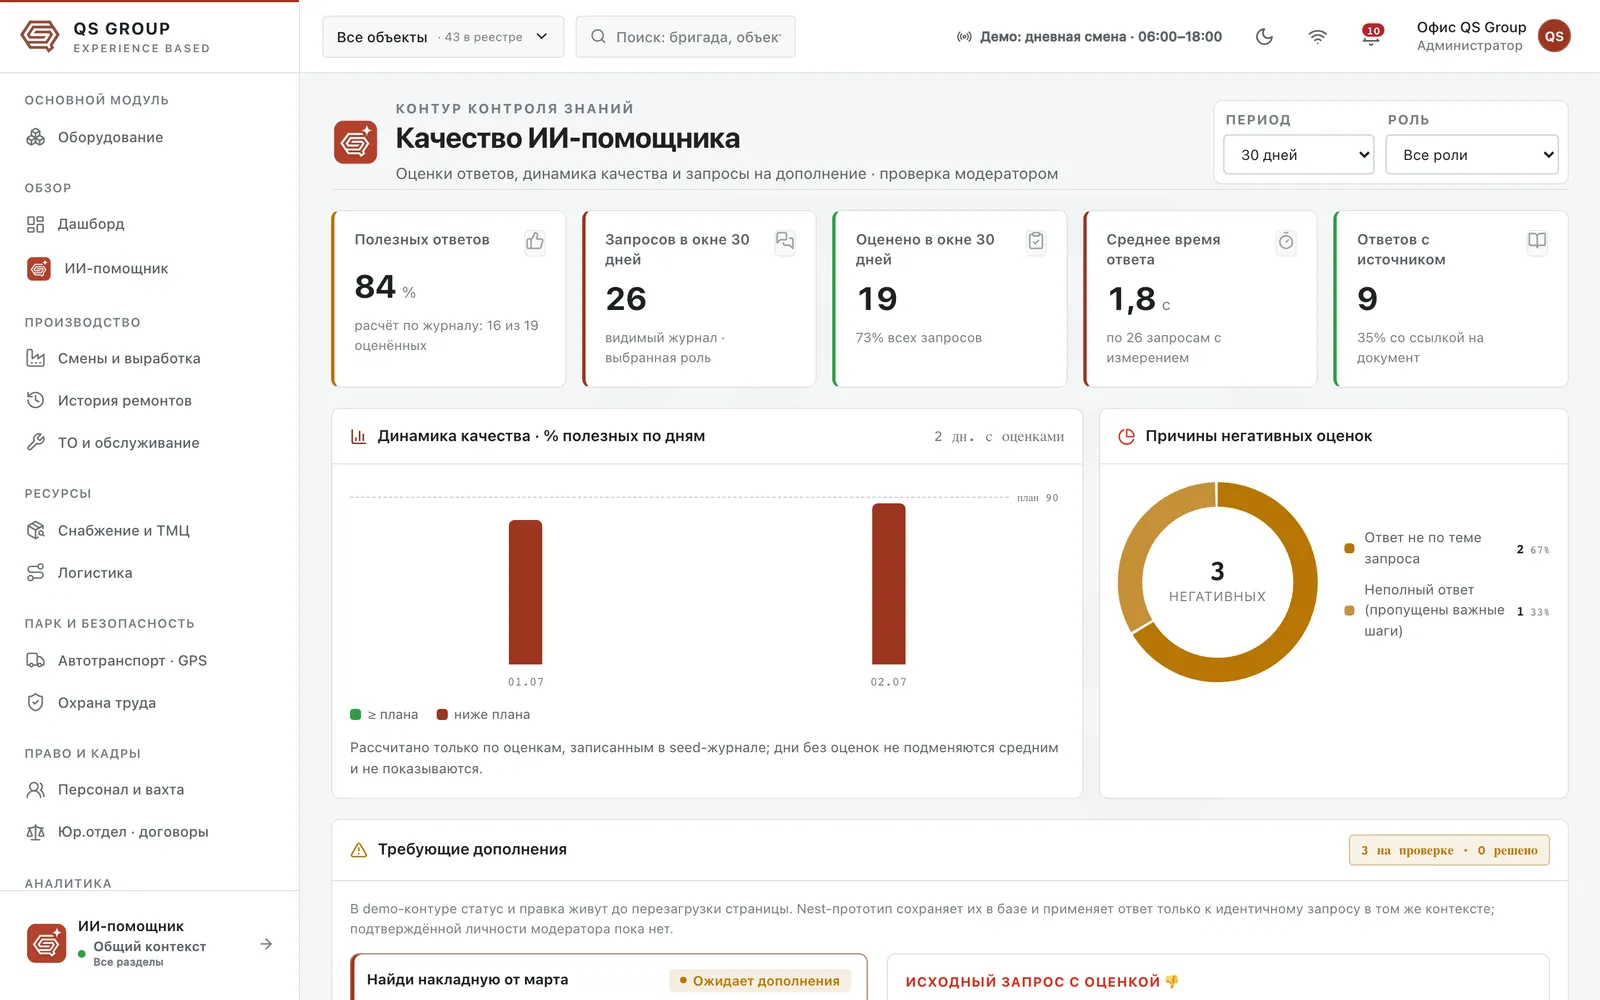Click clipboard icon on Оценено в окне card
This screenshot has width=1600, height=1000.
(x=1036, y=241)
